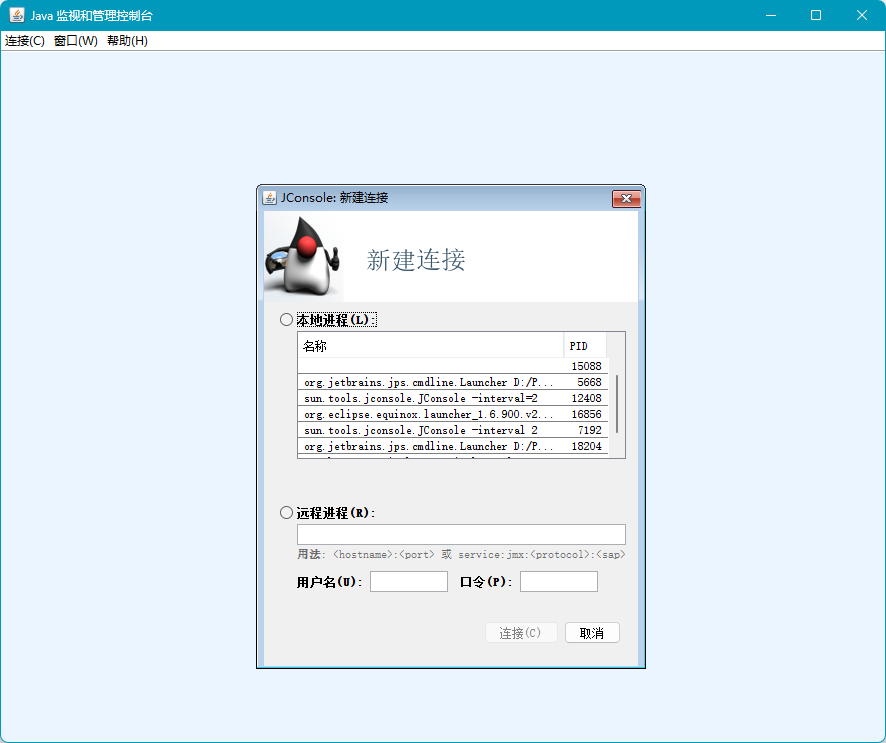This screenshot has width=886, height=743.
Task: Click the usage hint text starting with 用法
Action: [461, 555]
